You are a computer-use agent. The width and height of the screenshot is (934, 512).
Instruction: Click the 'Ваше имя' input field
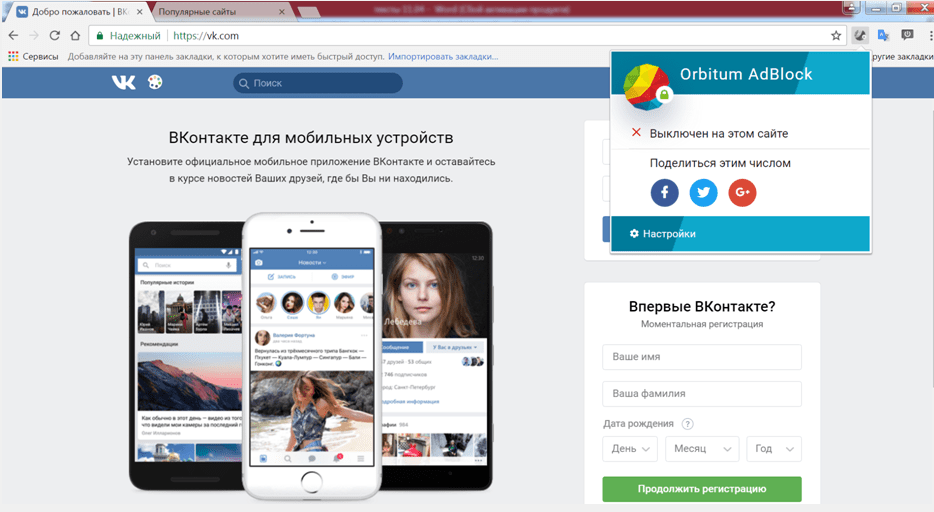click(x=701, y=357)
